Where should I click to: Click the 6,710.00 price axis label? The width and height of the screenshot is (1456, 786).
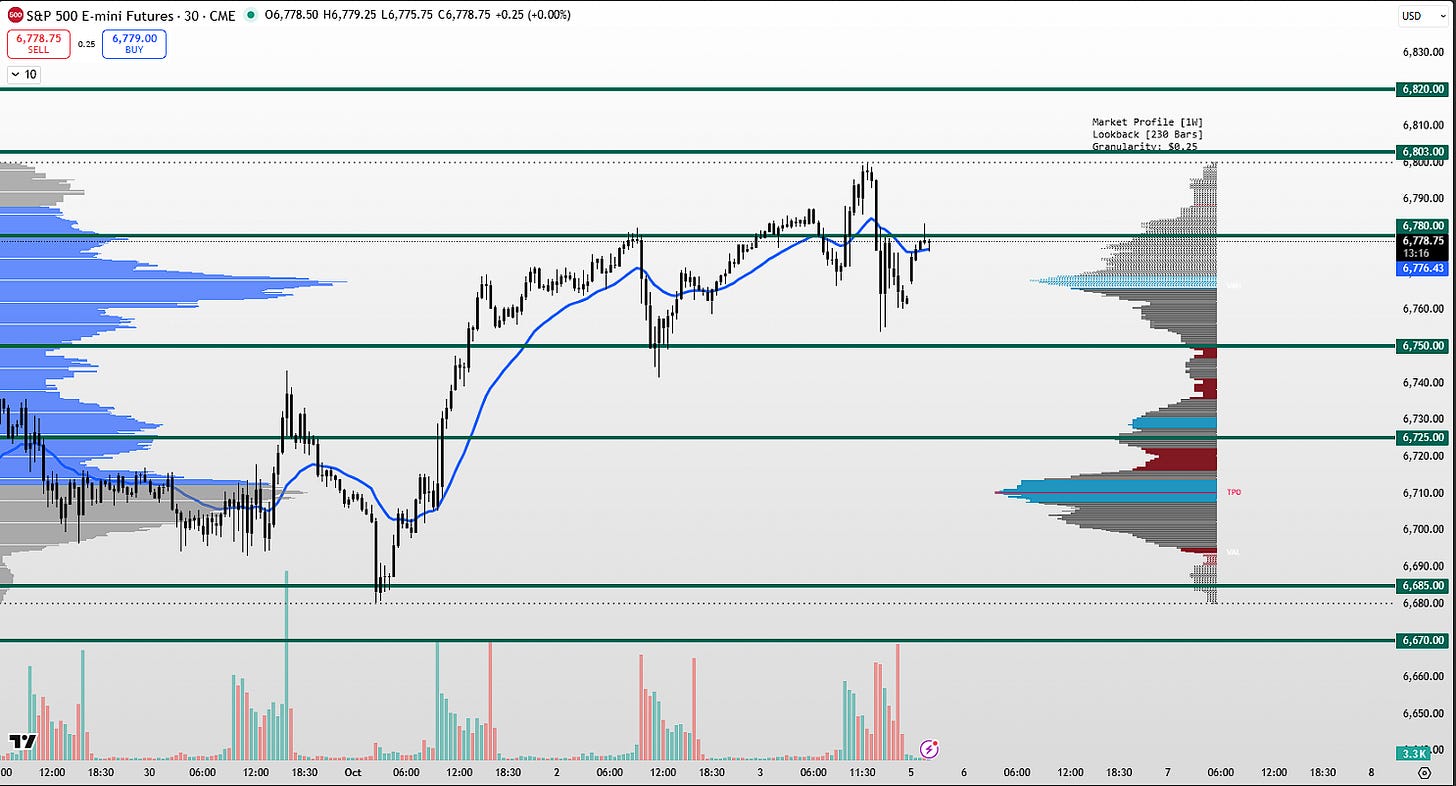1421,493
